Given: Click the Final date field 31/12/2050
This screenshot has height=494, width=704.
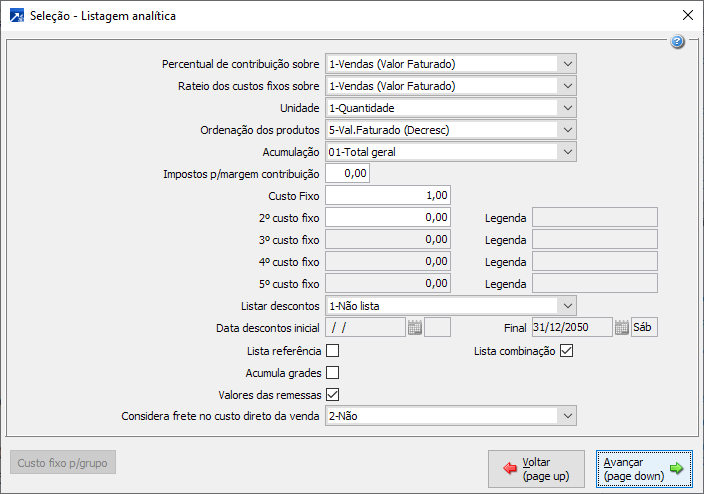Looking at the screenshot, I should (x=572, y=327).
